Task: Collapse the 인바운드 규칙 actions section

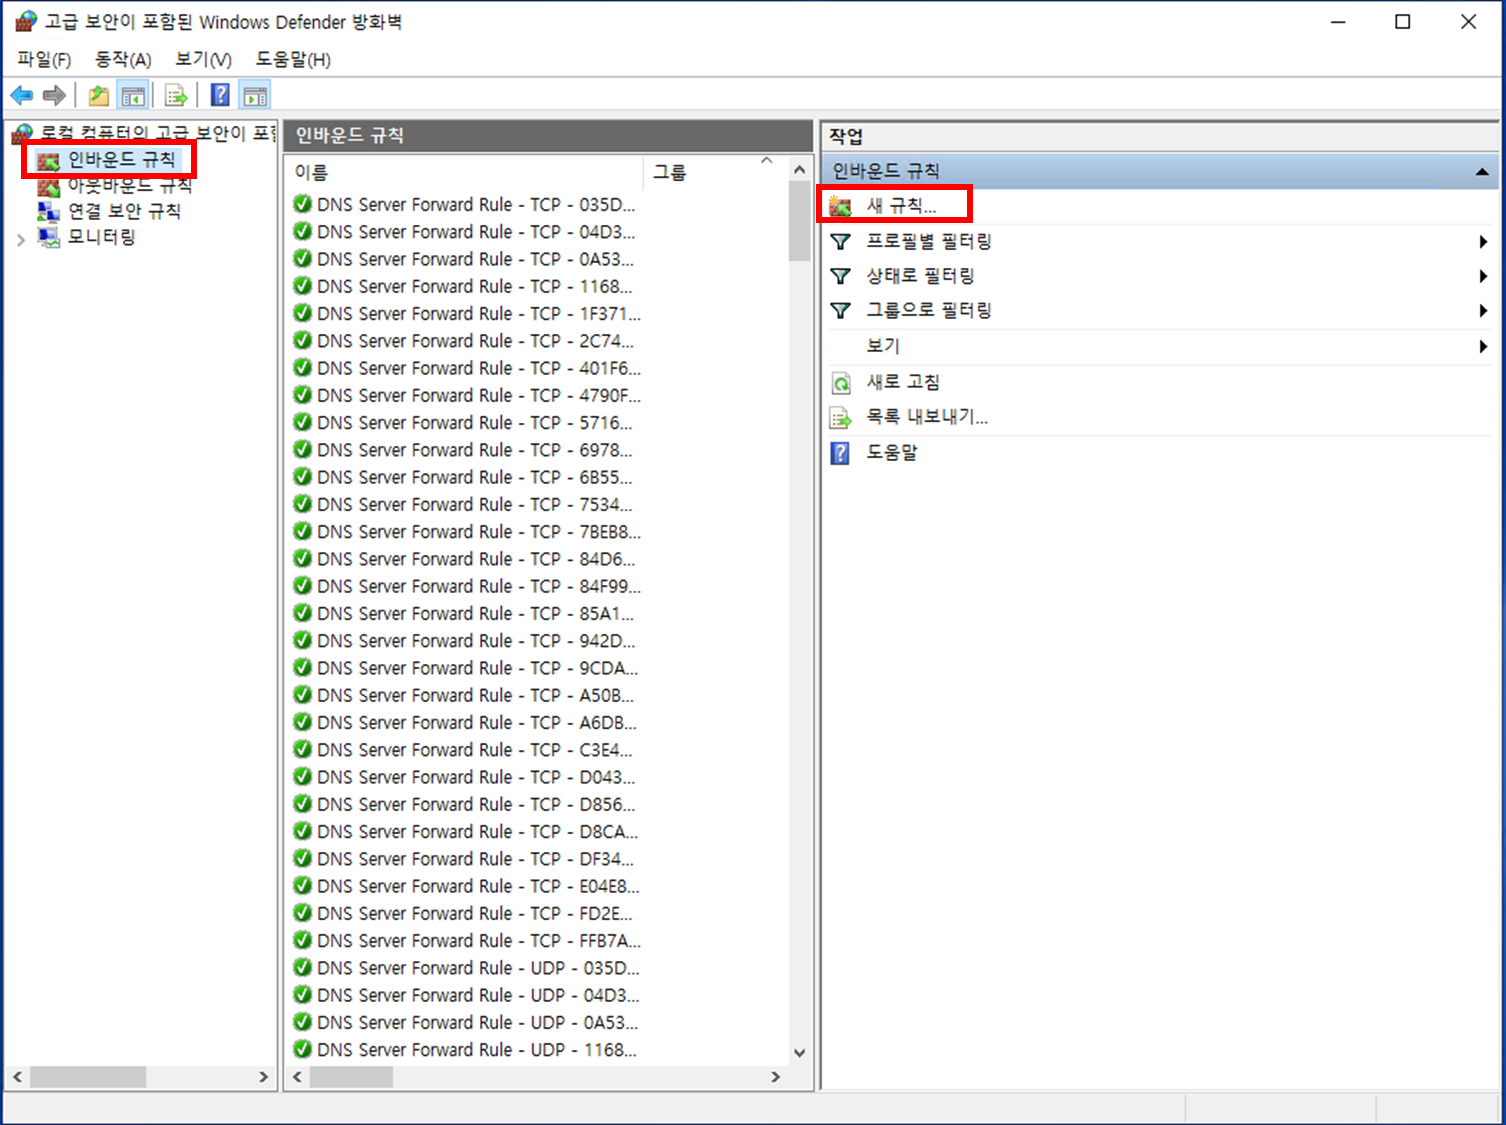Action: tap(1482, 172)
